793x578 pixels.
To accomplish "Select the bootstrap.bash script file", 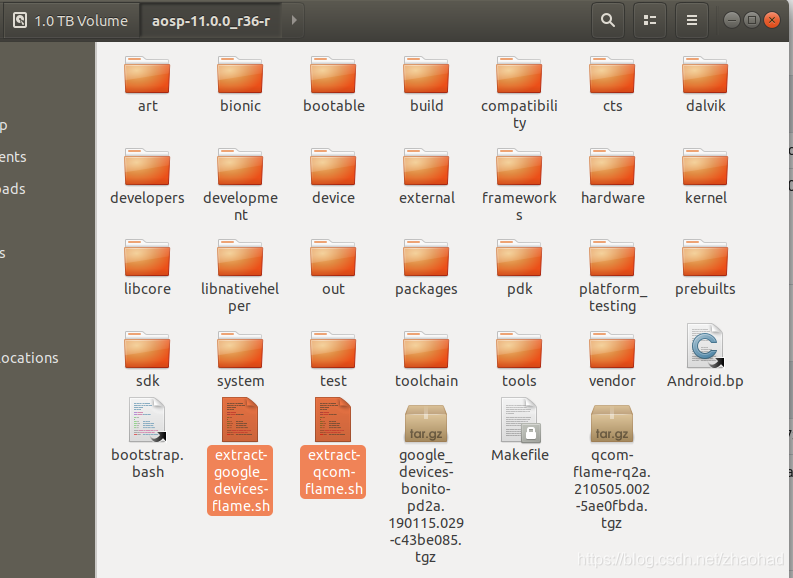I will tap(147, 420).
